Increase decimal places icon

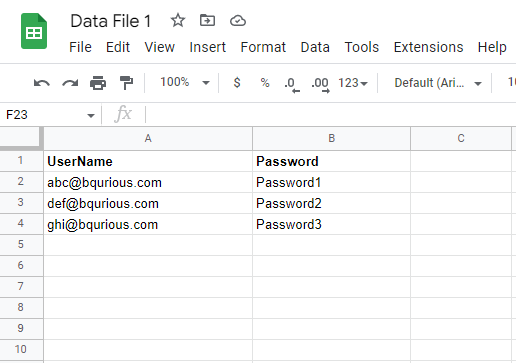coord(321,84)
